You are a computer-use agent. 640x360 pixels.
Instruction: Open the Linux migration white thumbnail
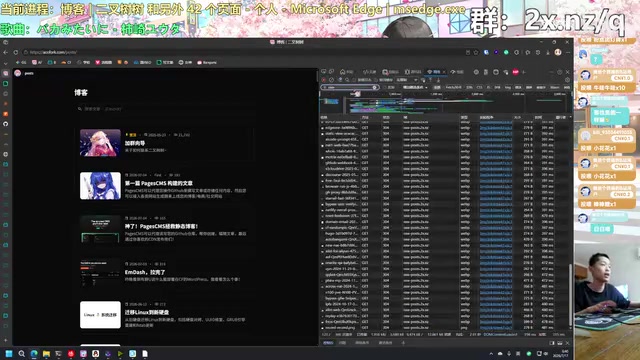[x=100, y=315]
